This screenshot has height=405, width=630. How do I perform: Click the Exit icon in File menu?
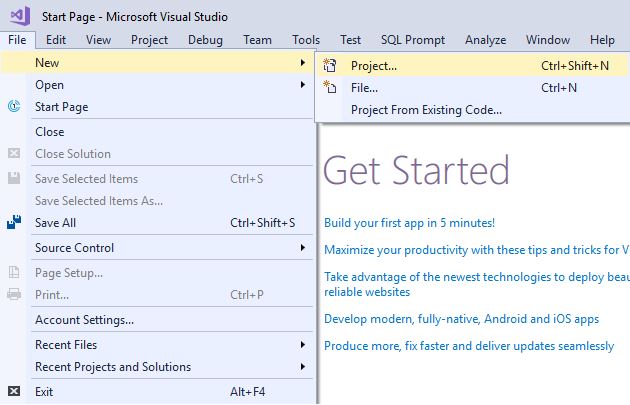pyautogui.click(x=14, y=392)
